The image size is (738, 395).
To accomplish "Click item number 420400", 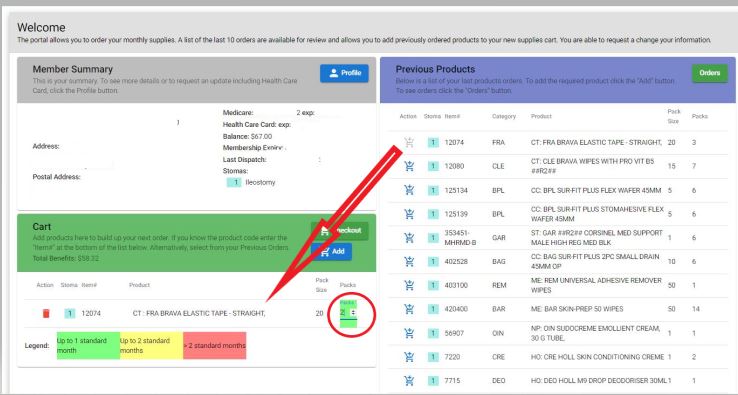I will click(456, 309).
